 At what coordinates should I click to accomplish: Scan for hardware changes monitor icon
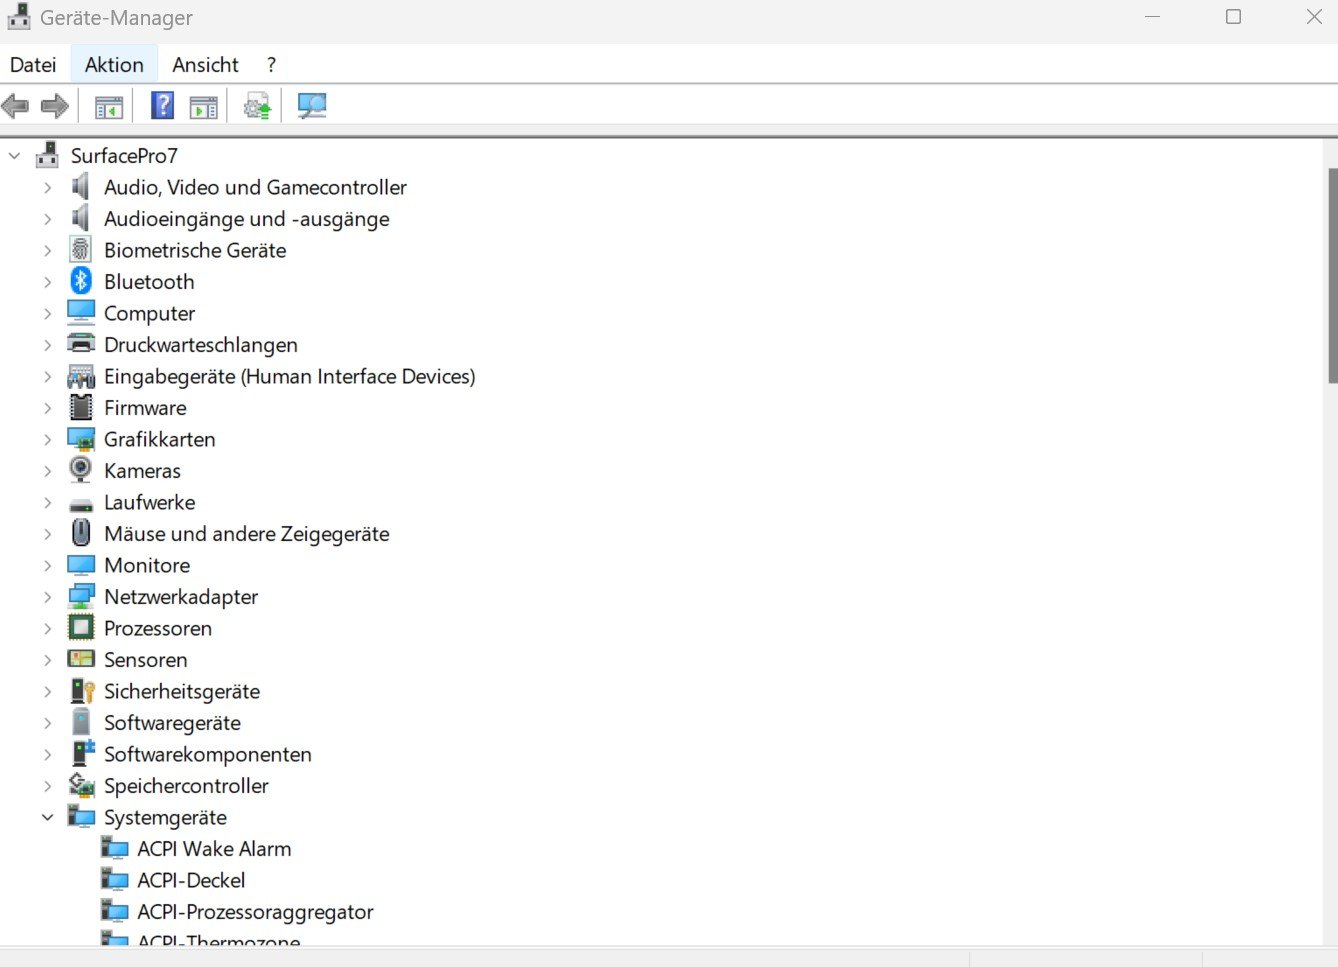tap(312, 105)
